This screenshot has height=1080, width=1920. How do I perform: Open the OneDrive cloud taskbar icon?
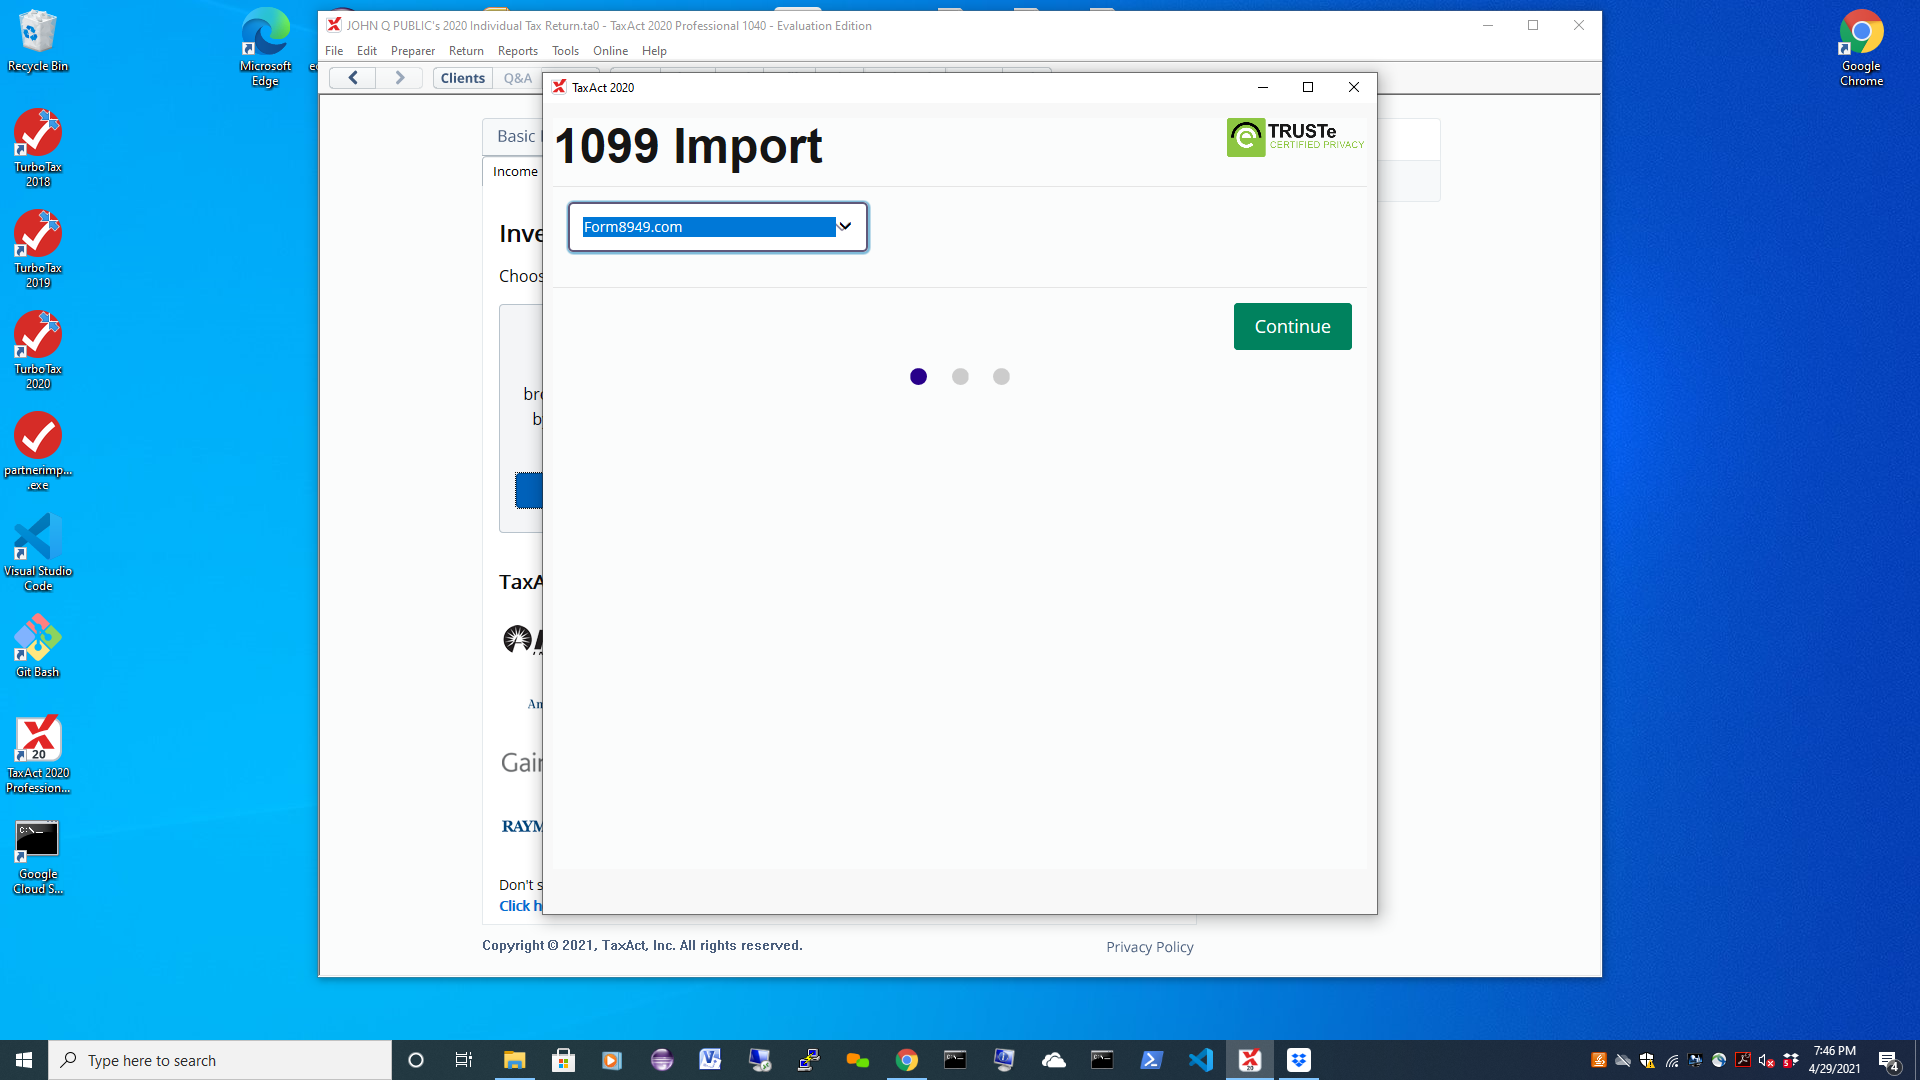coord(1053,1060)
